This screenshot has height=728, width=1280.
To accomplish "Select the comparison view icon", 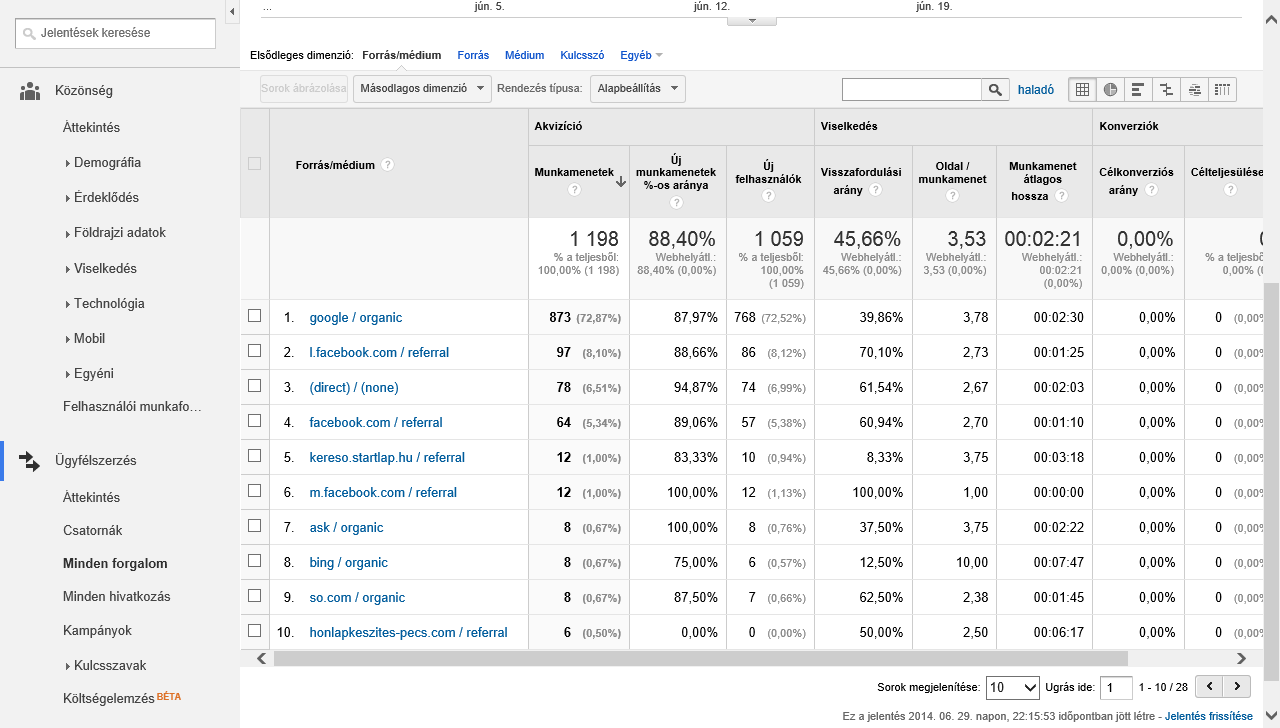I will pyautogui.click(x=1166, y=89).
